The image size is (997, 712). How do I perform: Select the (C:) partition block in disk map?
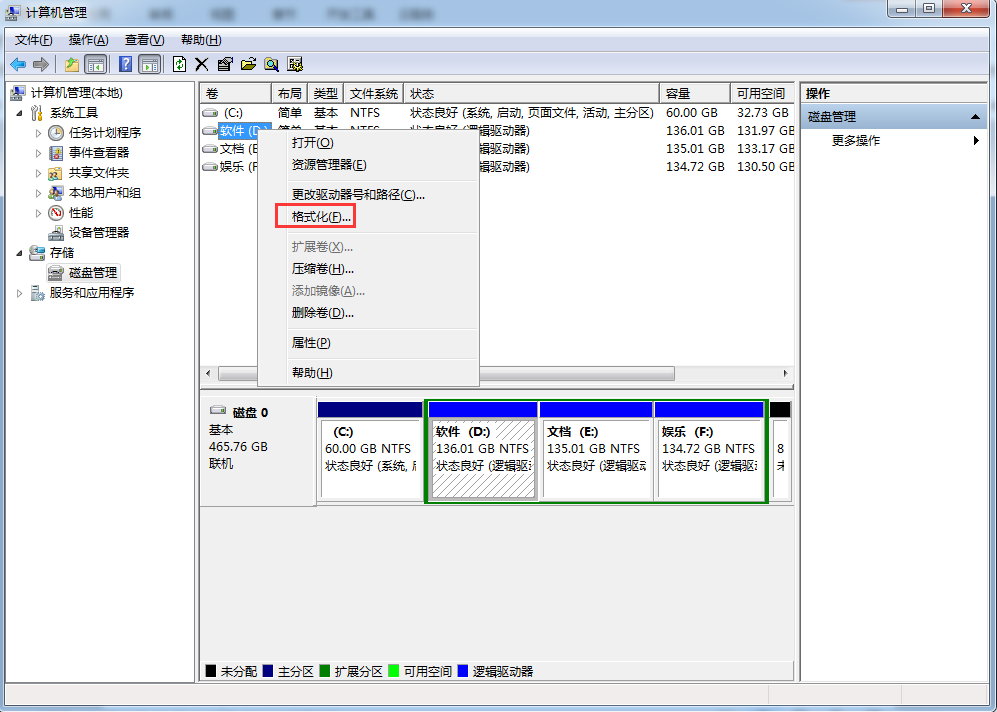pyautogui.click(x=370, y=451)
